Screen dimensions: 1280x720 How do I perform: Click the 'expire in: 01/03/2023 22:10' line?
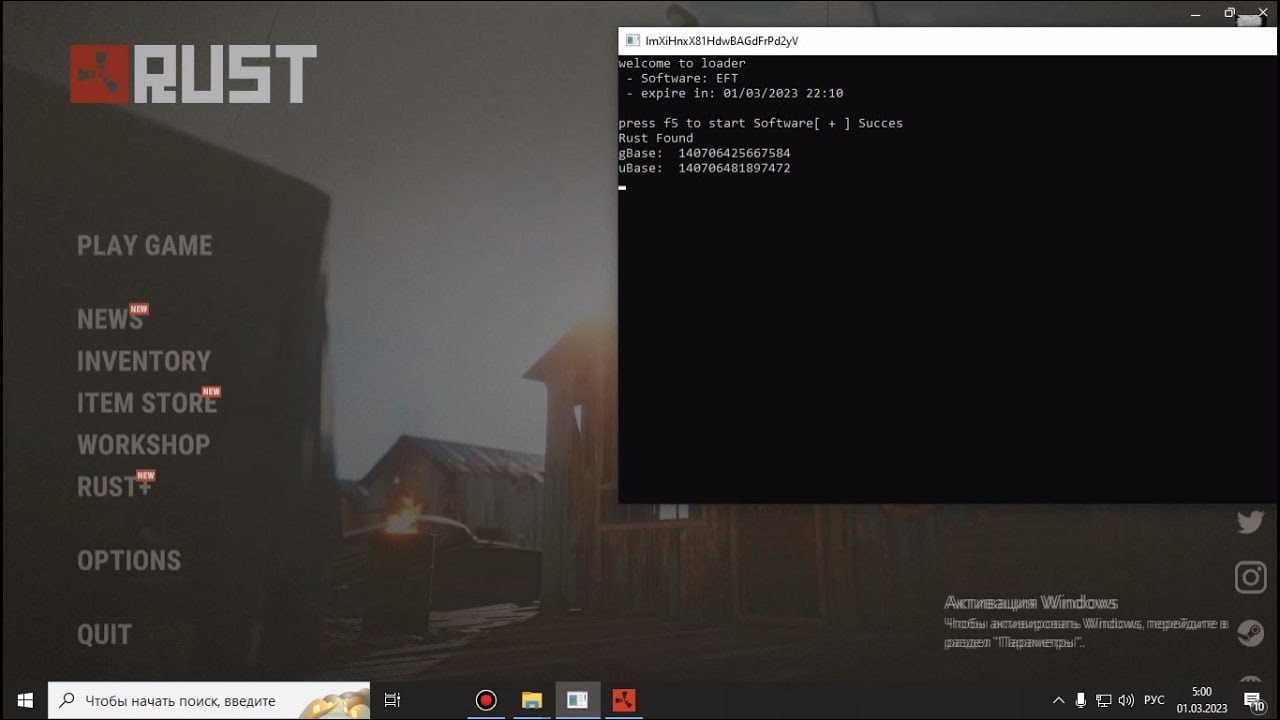pos(735,93)
